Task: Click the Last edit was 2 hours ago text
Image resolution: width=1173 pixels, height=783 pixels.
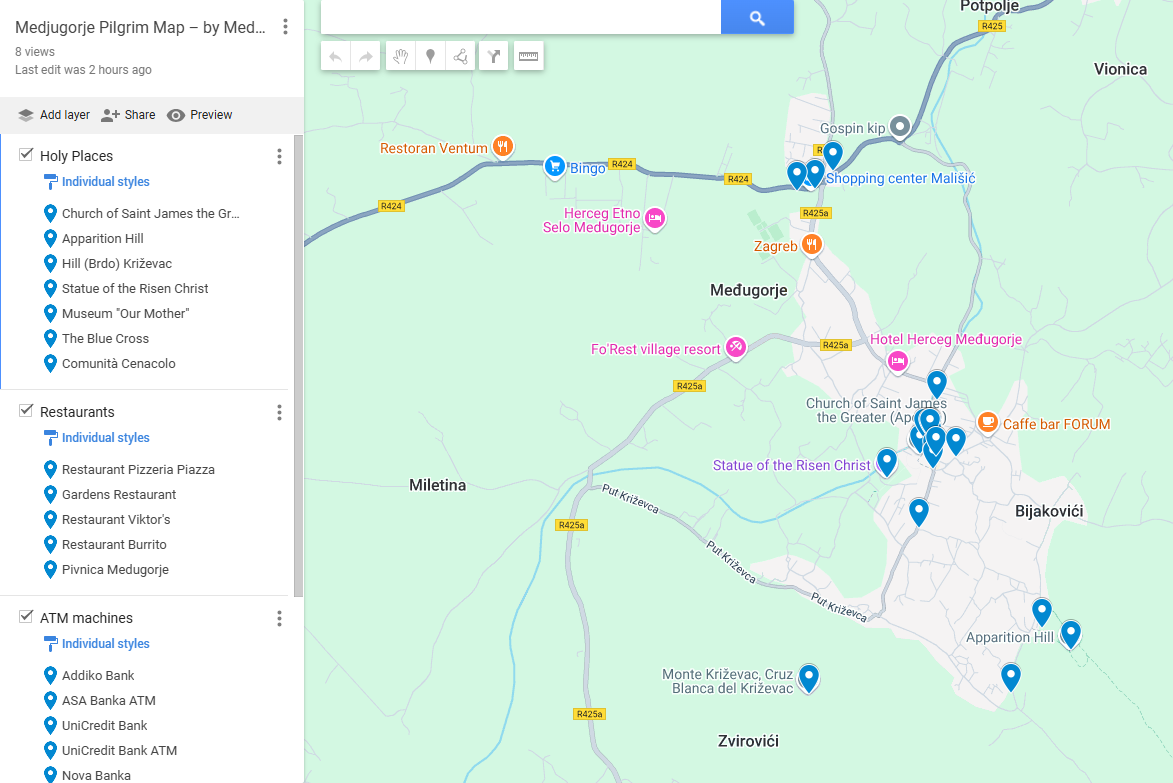Action: pos(83,70)
